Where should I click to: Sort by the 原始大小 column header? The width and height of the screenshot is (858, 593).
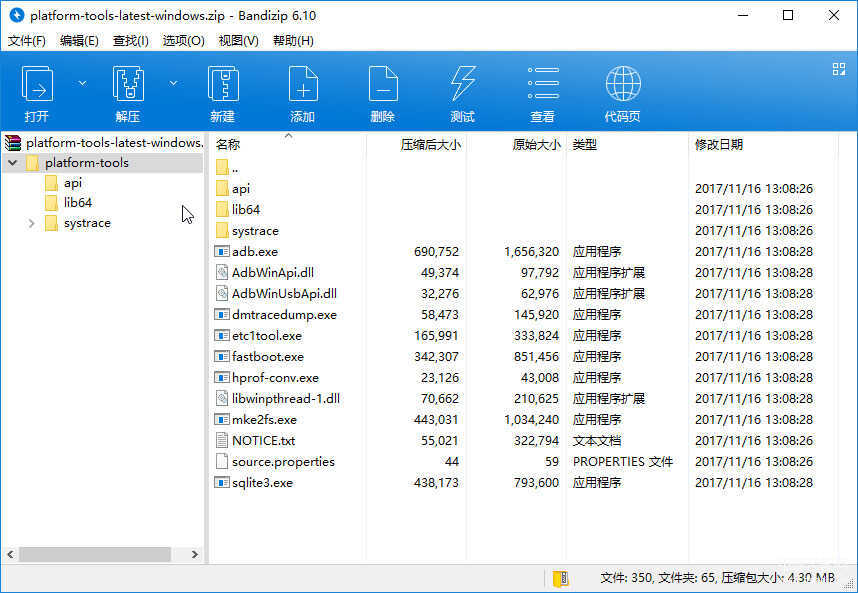click(x=537, y=144)
